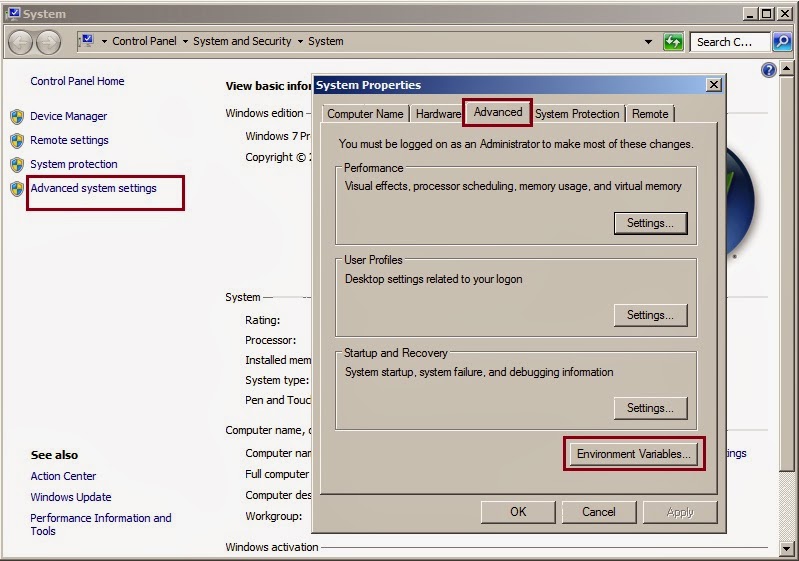Open Performance Settings button
This screenshot has width=799, height=561.
pos(650,223)
